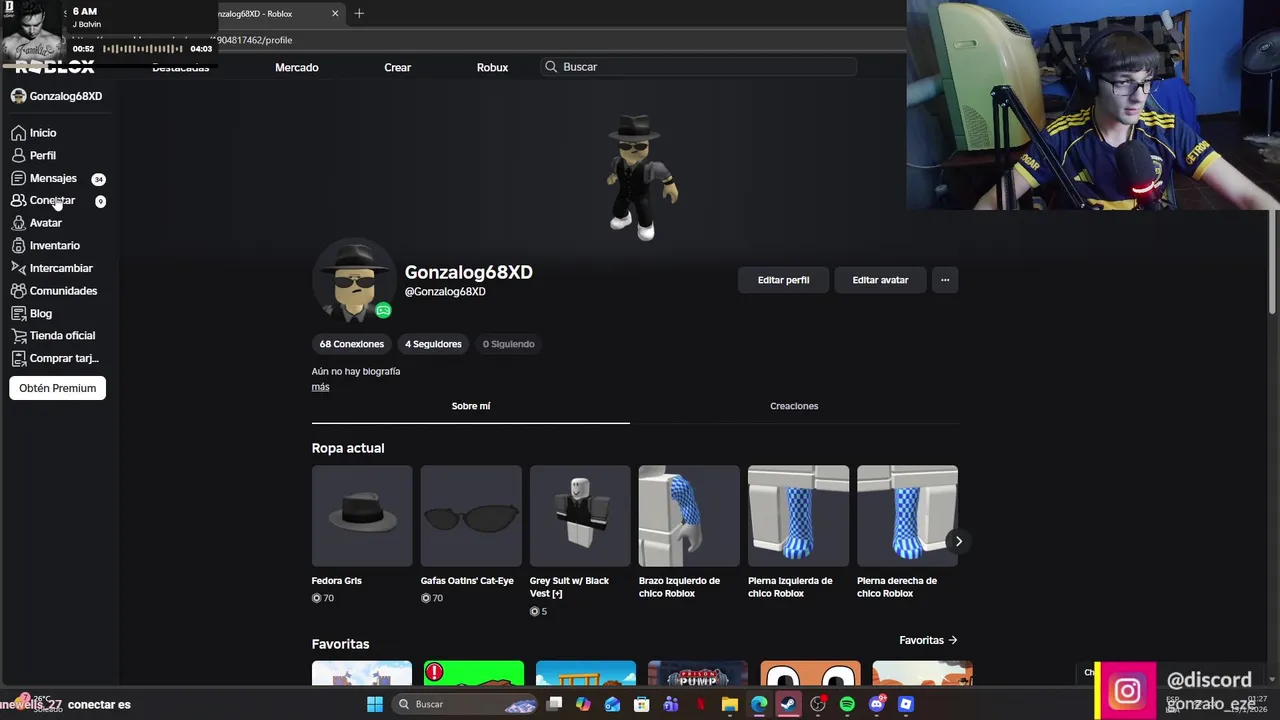
Task: Open File Explorer from the taskbar
Action: (730, 704)
